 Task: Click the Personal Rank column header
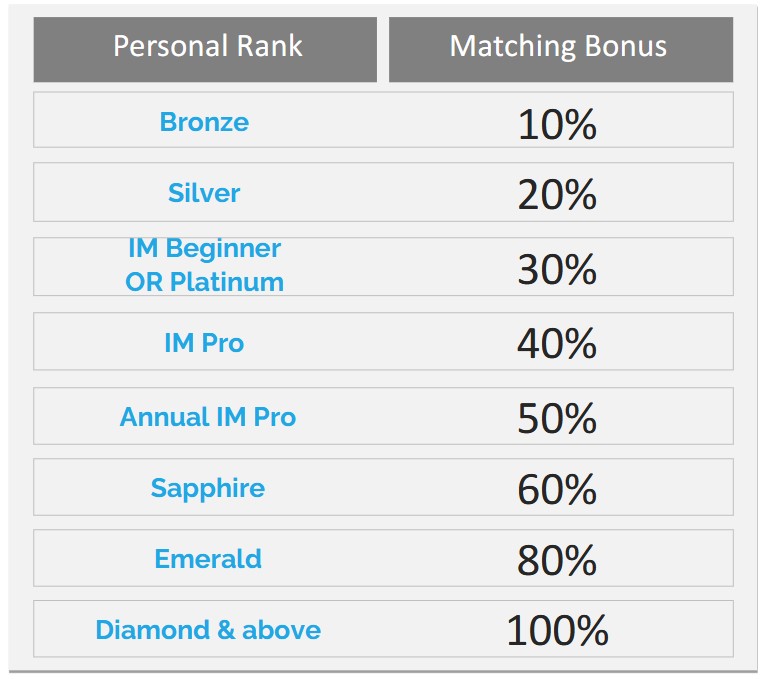click(205, 49)
